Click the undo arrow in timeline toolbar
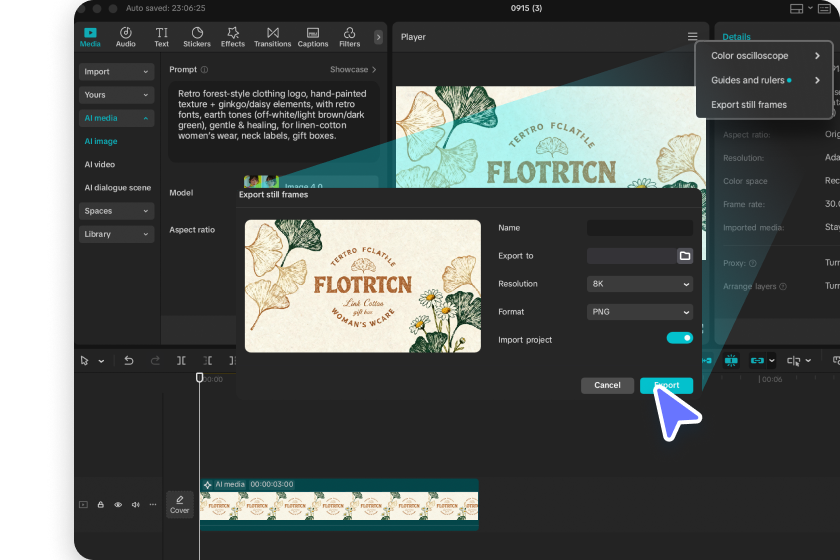 point(129,360)
